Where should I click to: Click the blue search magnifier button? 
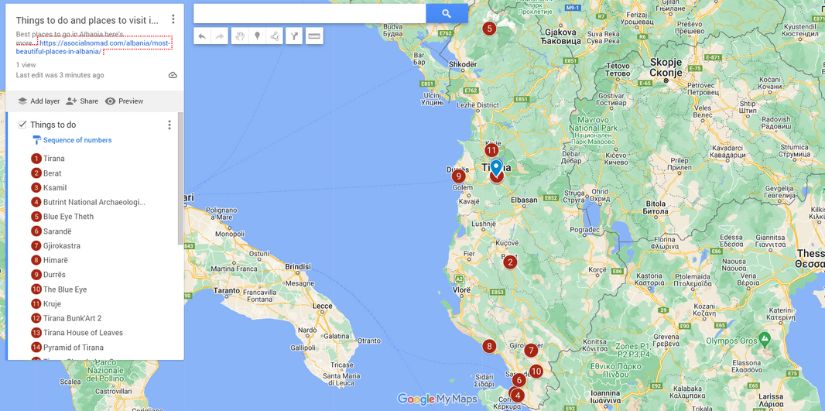pyautogui.click(x=446, y=13)
